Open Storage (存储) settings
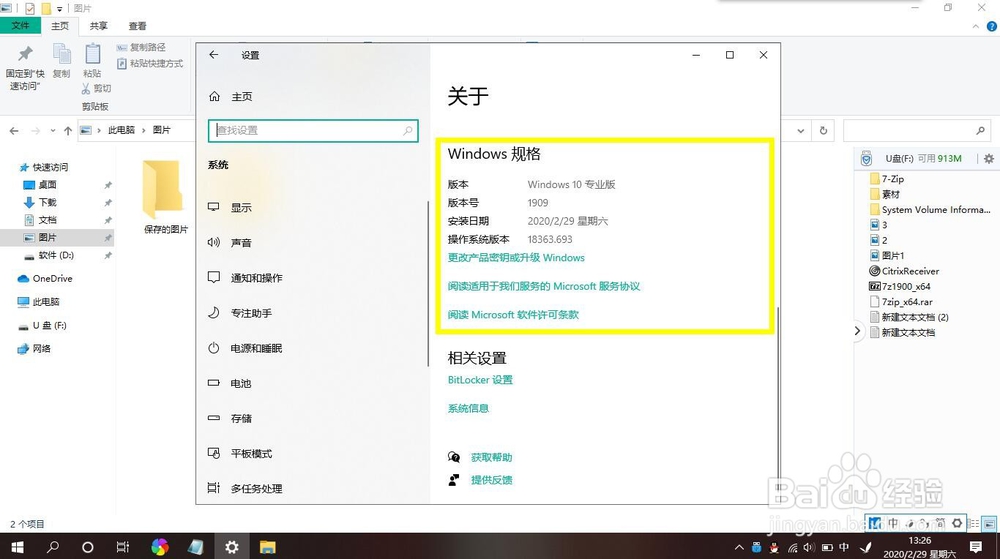Screen dimensions: 1000x559 (230, 418)
